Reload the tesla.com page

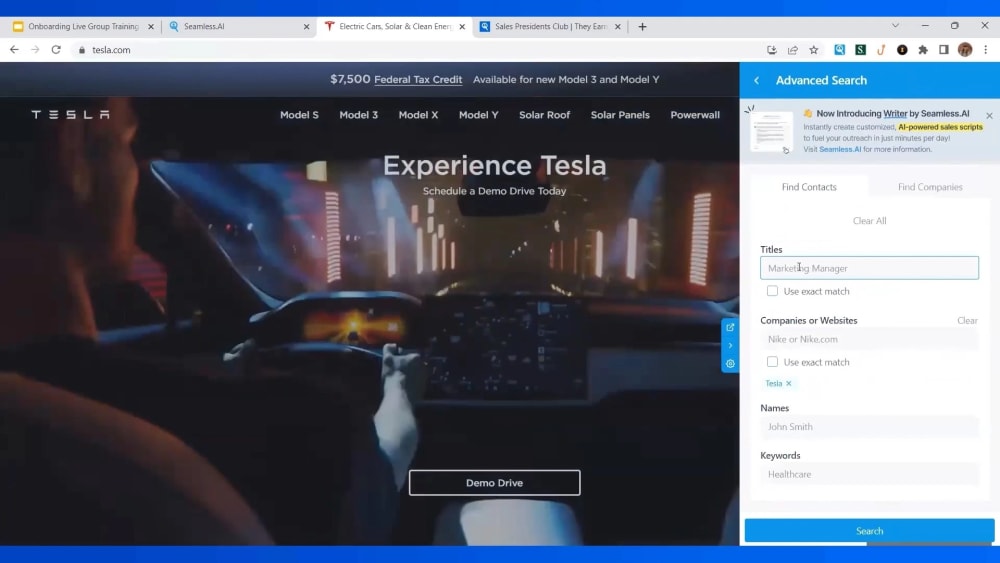[56, 50]
